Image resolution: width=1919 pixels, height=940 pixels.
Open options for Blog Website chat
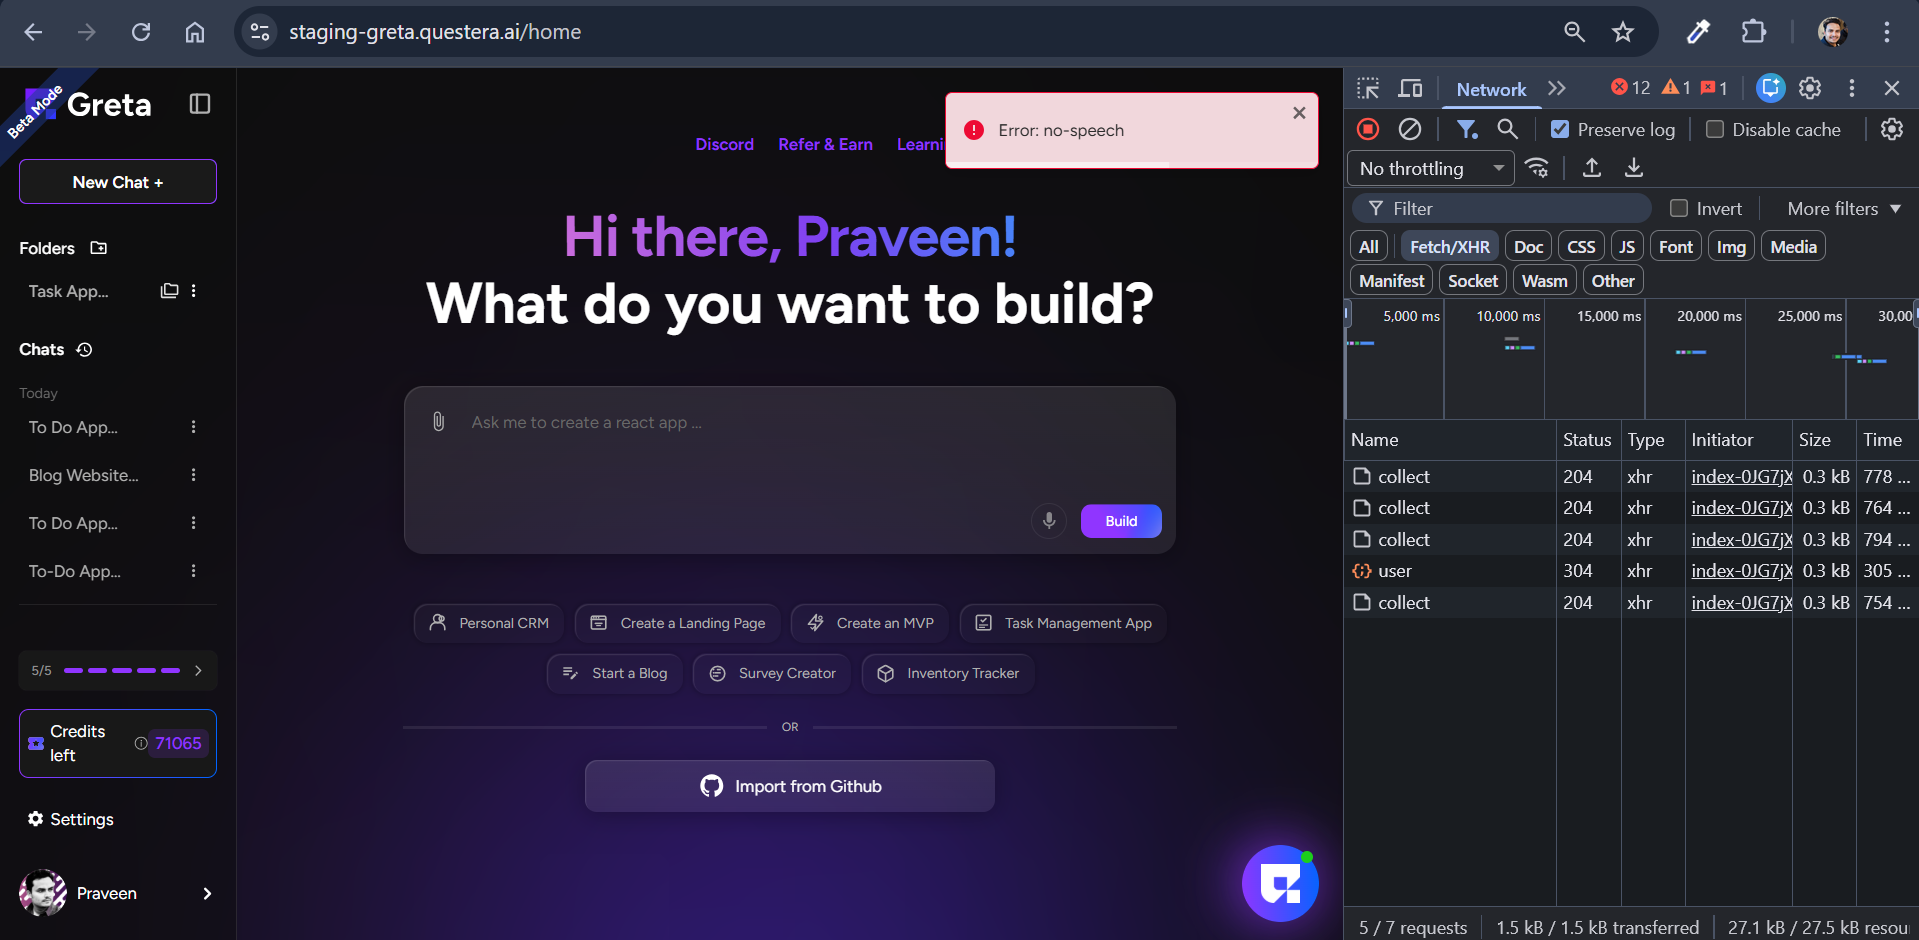194,475
